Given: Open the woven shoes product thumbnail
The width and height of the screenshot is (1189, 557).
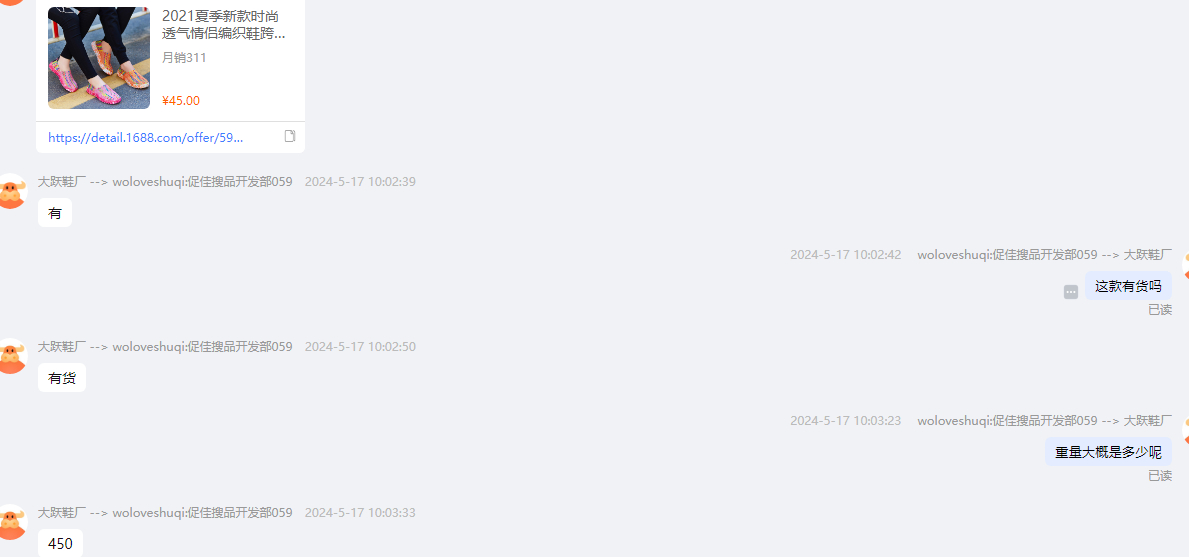Looking at the screenshot, I should (99, 58).
